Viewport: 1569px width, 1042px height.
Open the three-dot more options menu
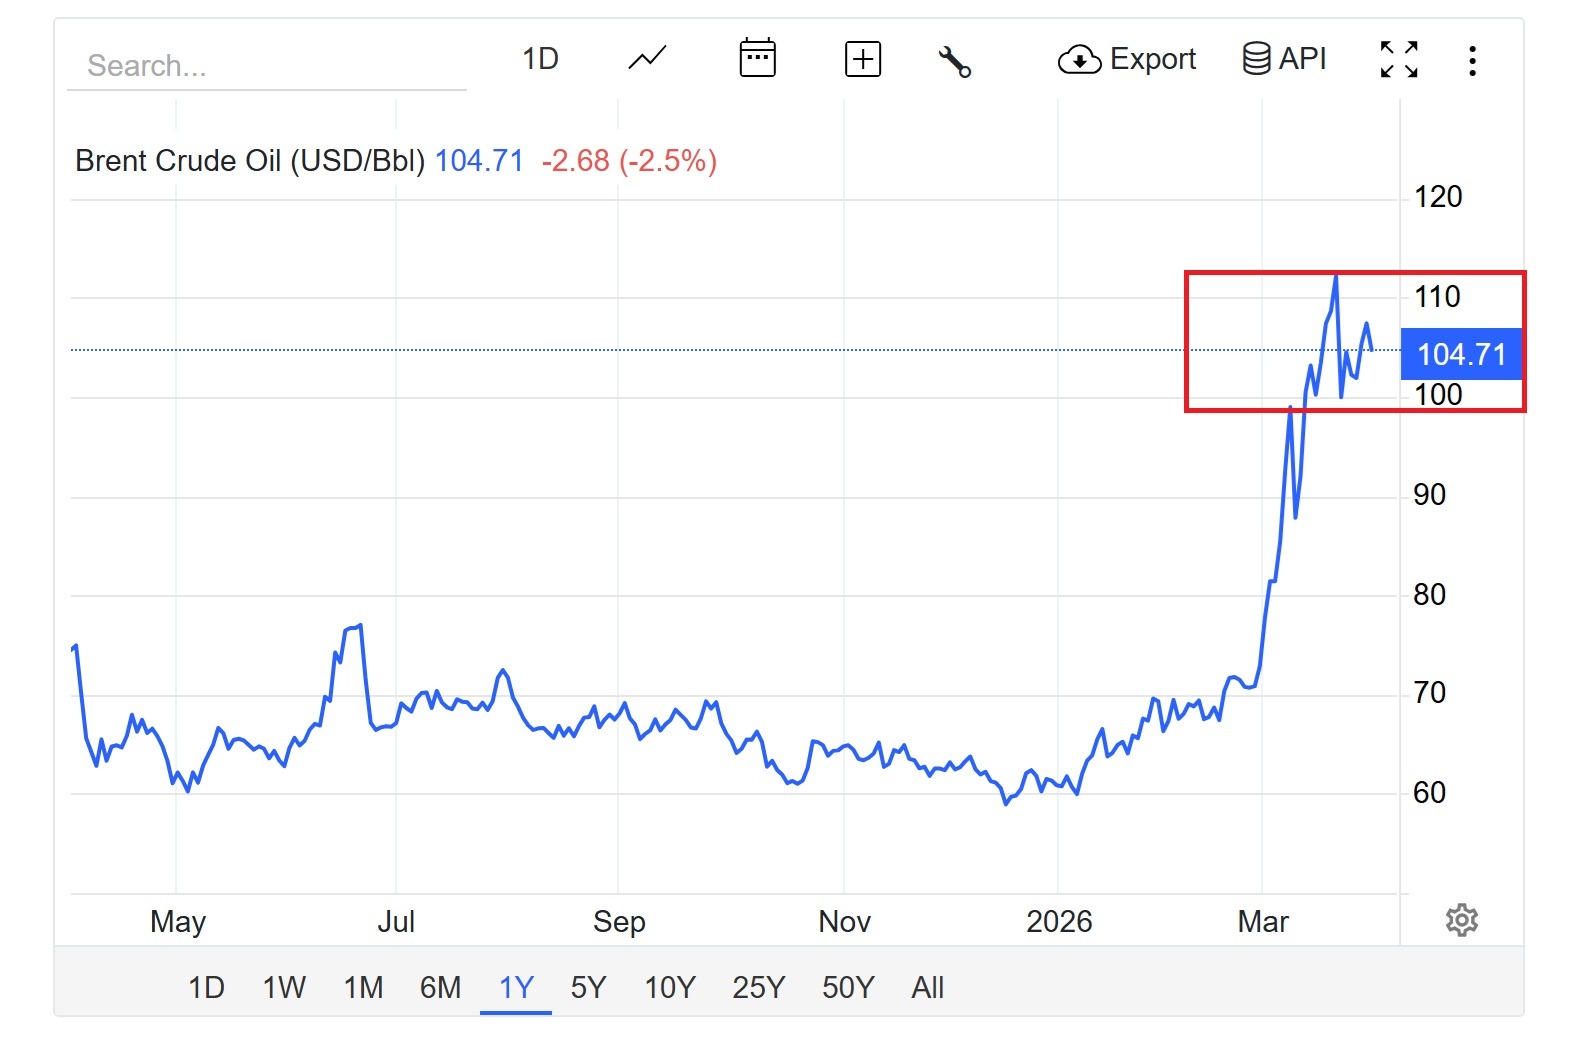1472,61
